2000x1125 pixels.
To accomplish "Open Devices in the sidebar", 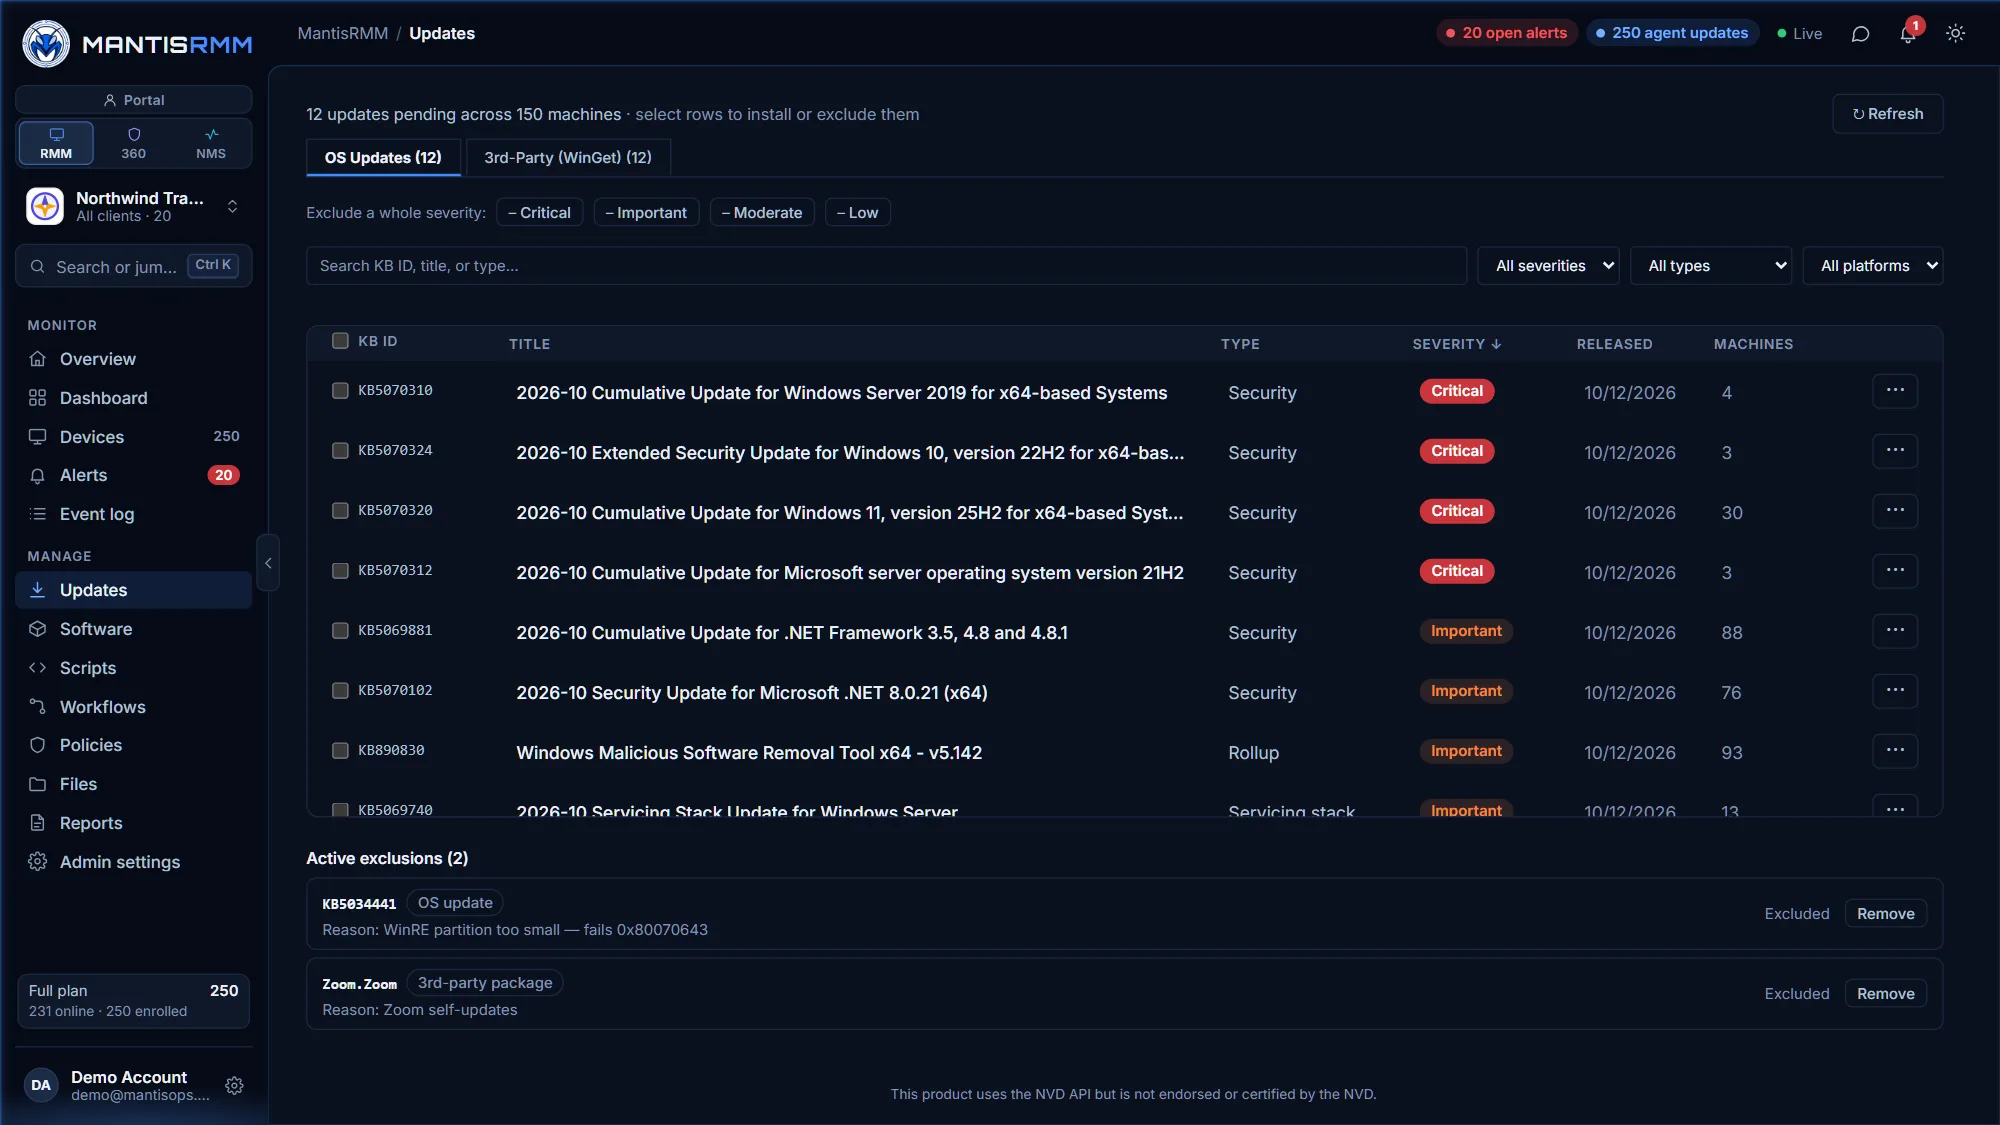I will 133,437.
